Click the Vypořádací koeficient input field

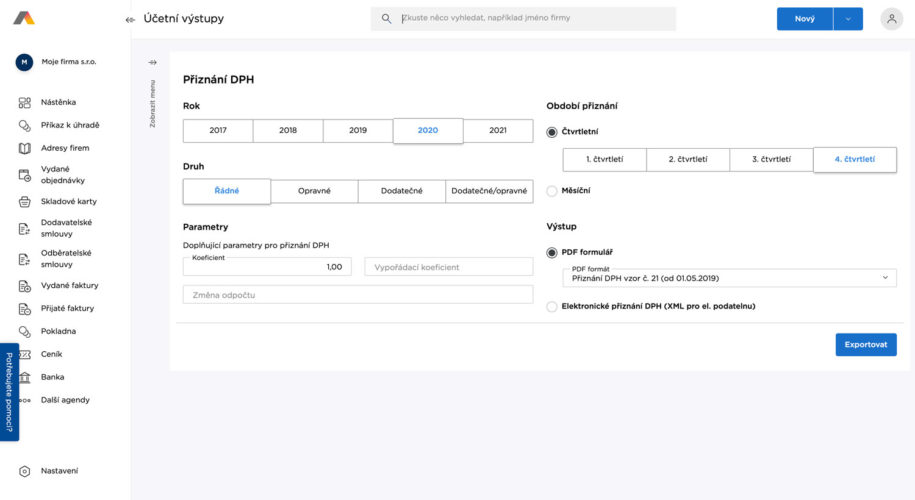pos(448,267)
